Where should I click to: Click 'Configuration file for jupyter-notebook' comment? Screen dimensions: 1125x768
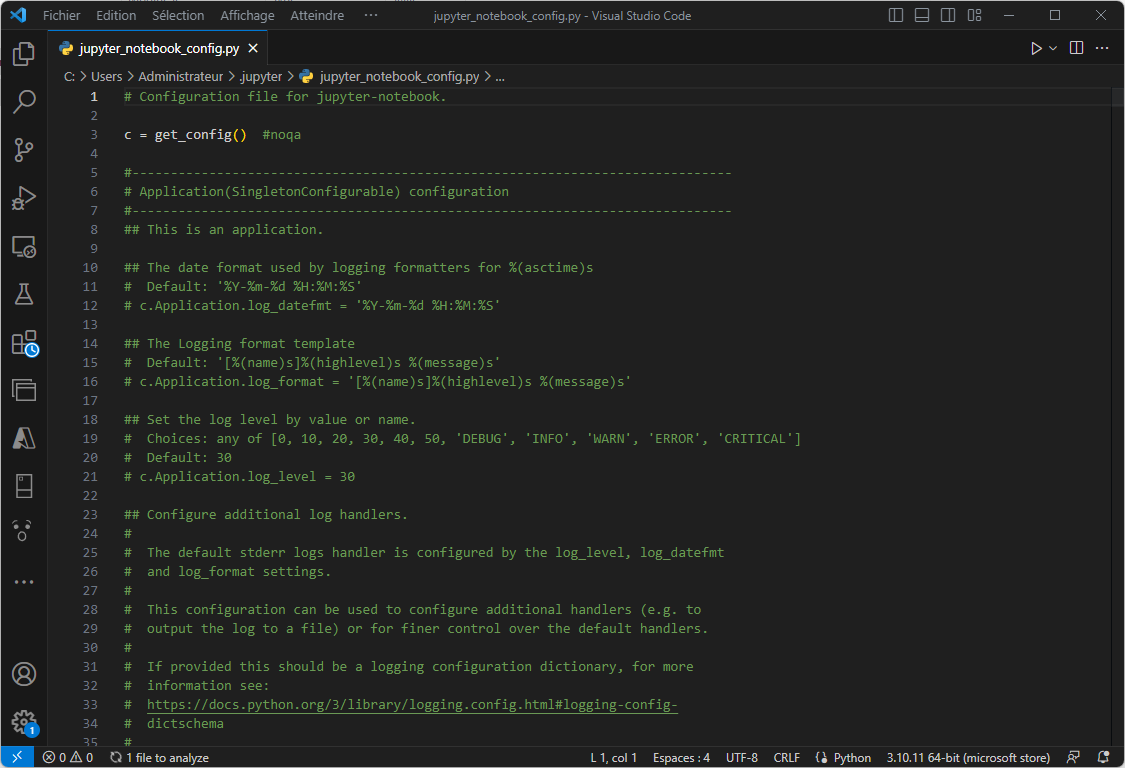pos(285,97)
